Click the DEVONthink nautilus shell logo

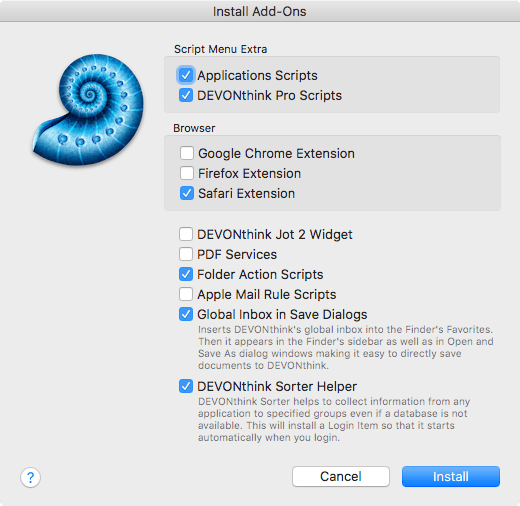(x=88, y=110)
